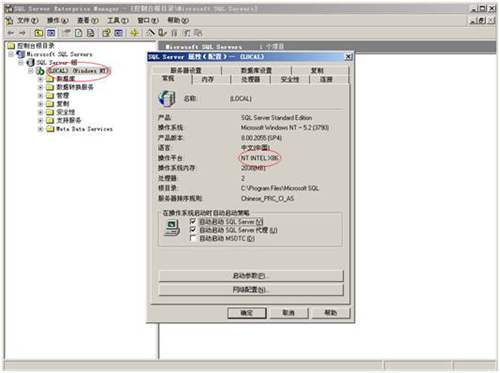Click the Forward arrow in the toolbar

coord(22,33)
